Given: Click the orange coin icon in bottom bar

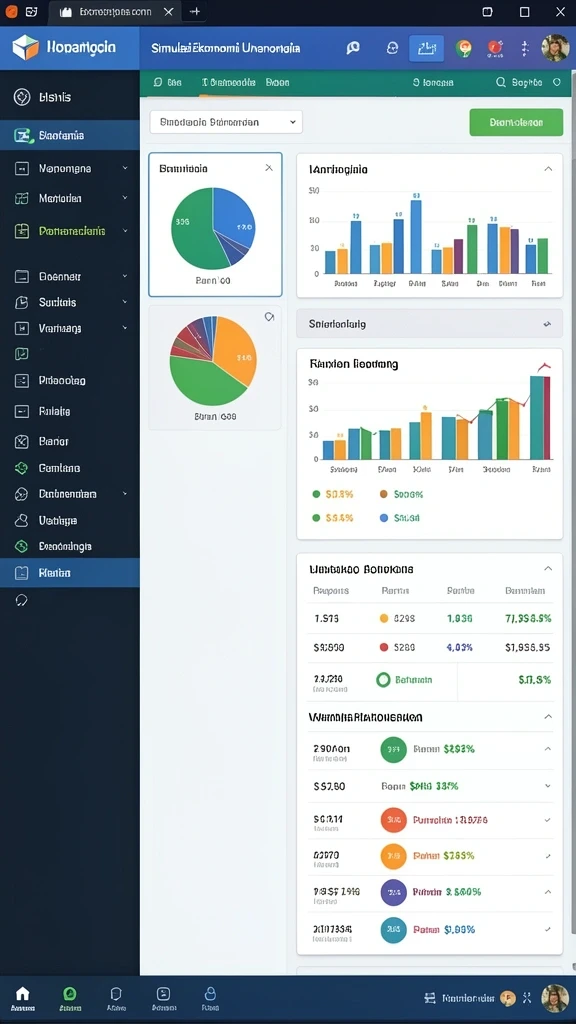Looking at the screenshot, I should (508, 998).
